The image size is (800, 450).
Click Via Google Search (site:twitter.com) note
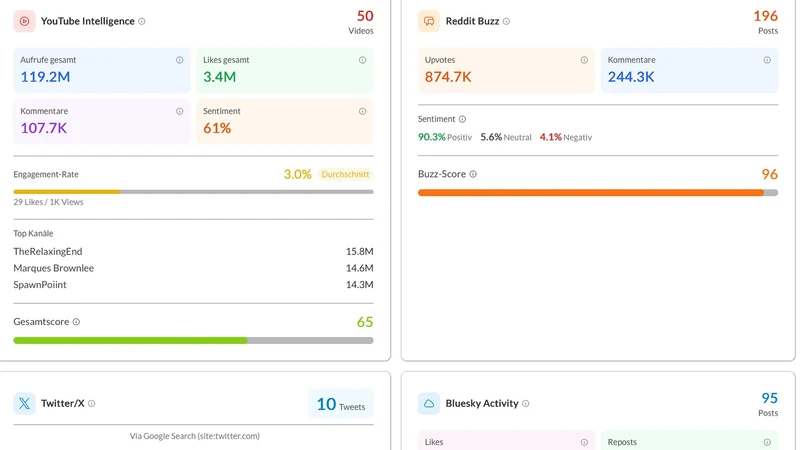coord(194,436)
